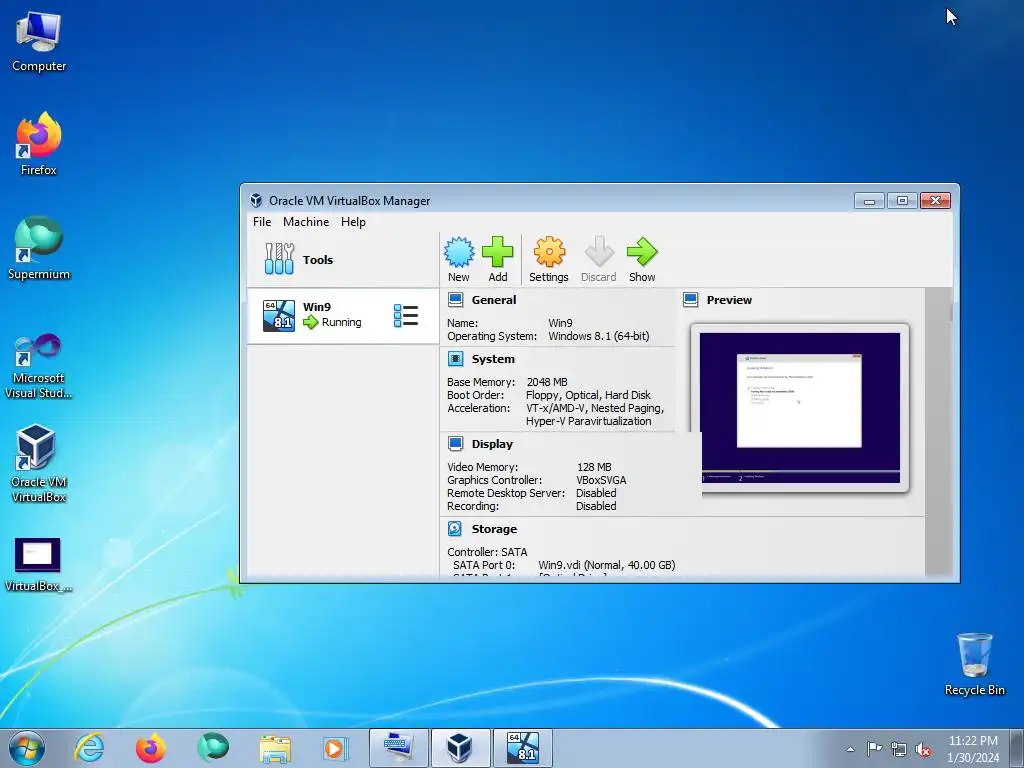Click the green Show arrow icon
1024x768 pixels.
coord(642,259)
